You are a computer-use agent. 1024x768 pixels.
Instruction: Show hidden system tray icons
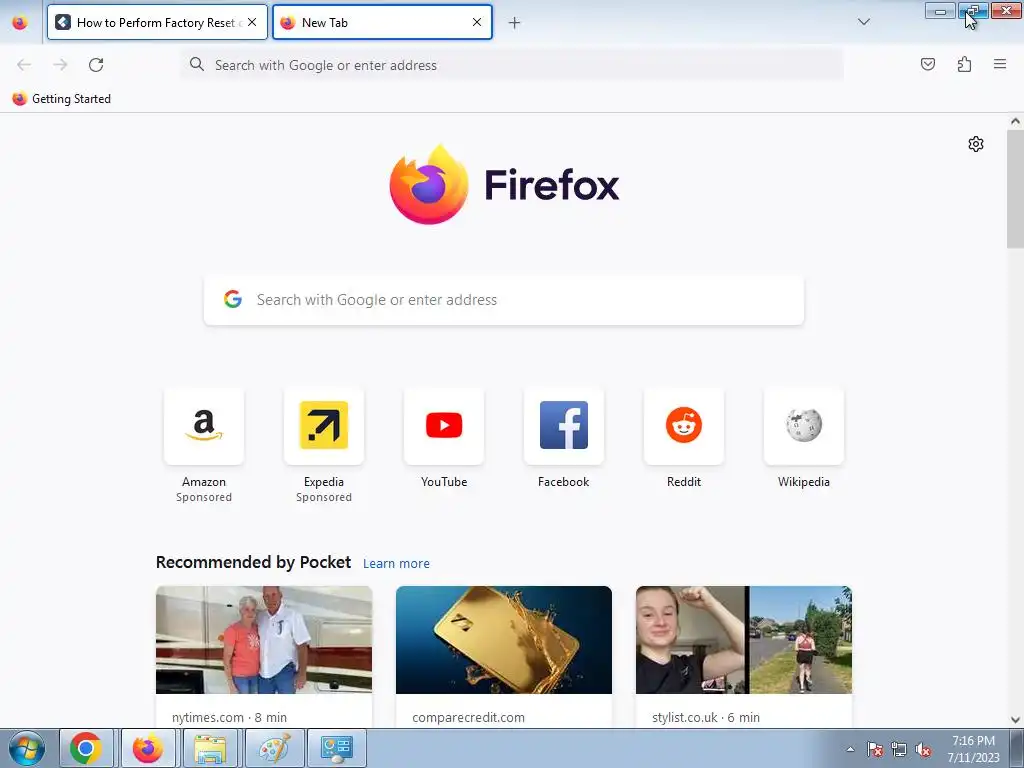(850, 749)
